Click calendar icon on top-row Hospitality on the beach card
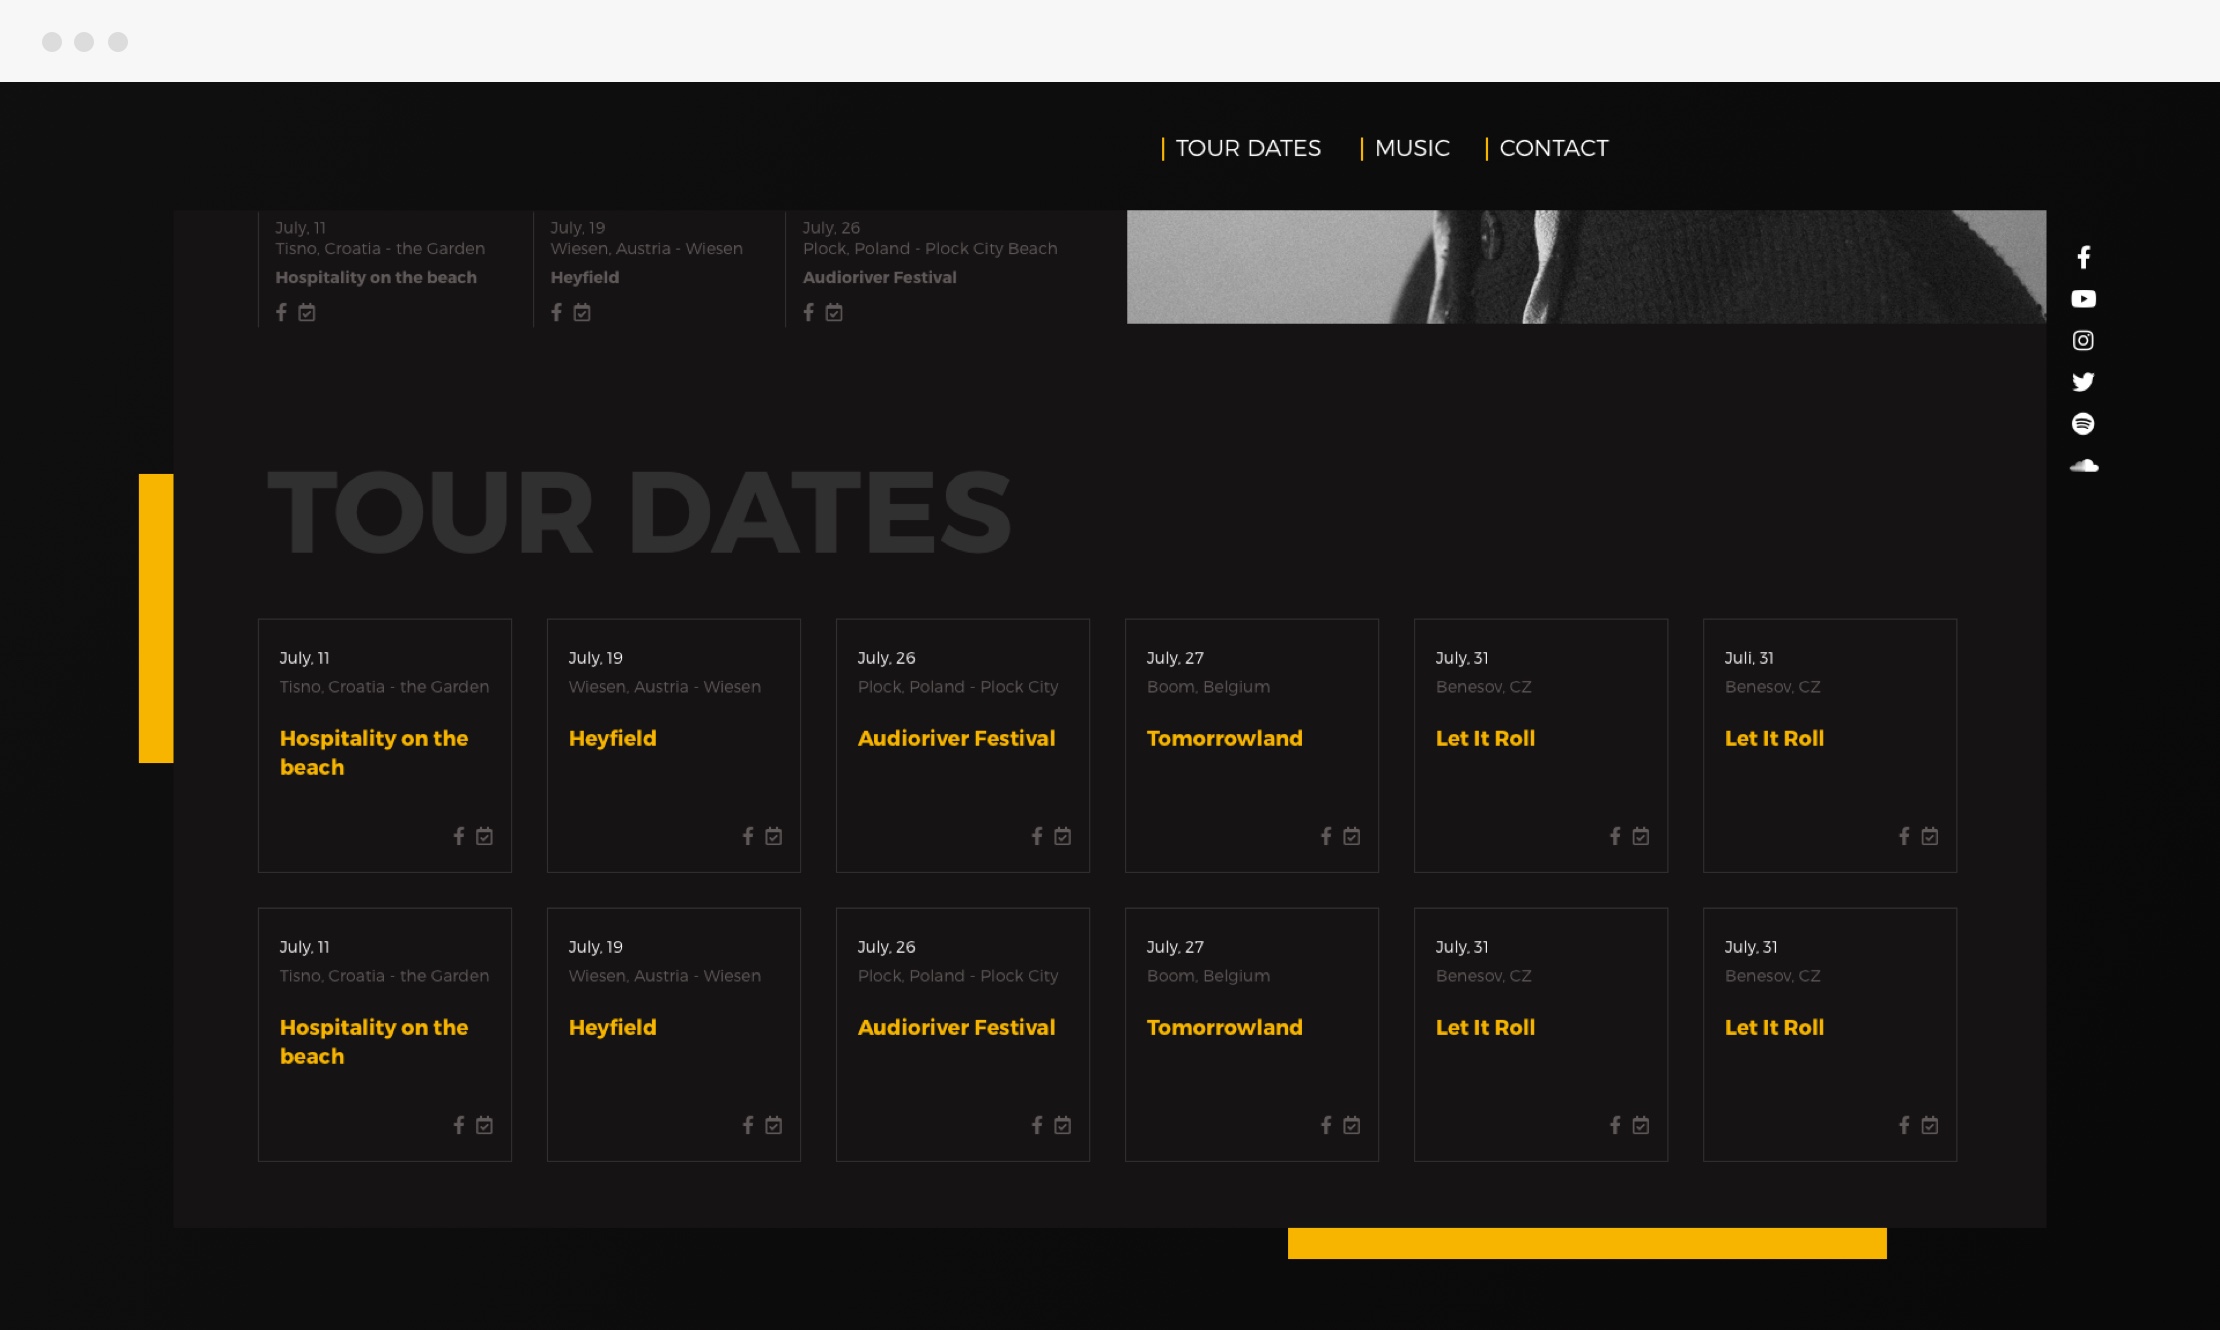 click(x=484, y=836)
